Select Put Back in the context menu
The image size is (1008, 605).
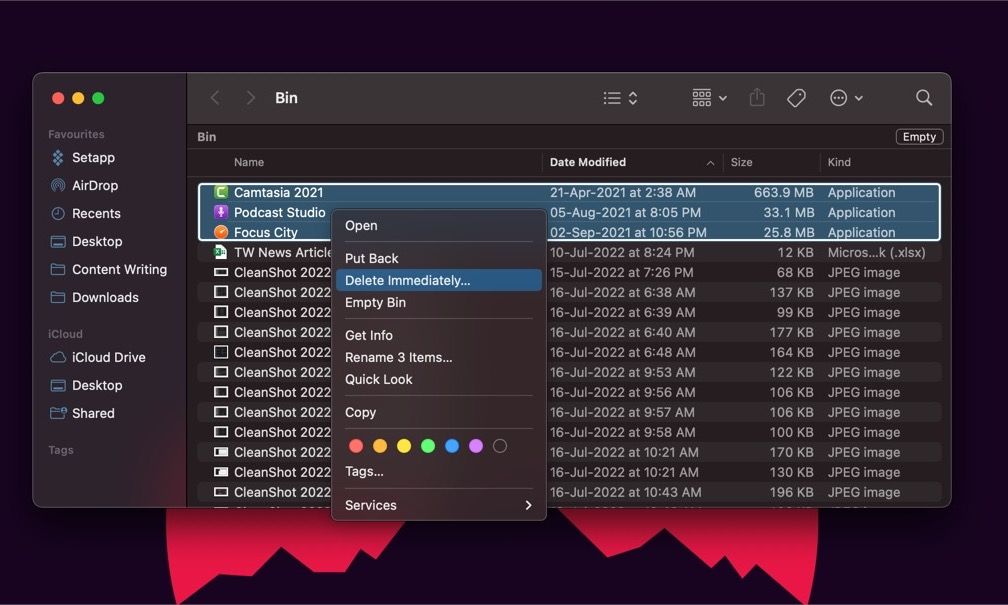pyautogui.click(x=438, y=258)
